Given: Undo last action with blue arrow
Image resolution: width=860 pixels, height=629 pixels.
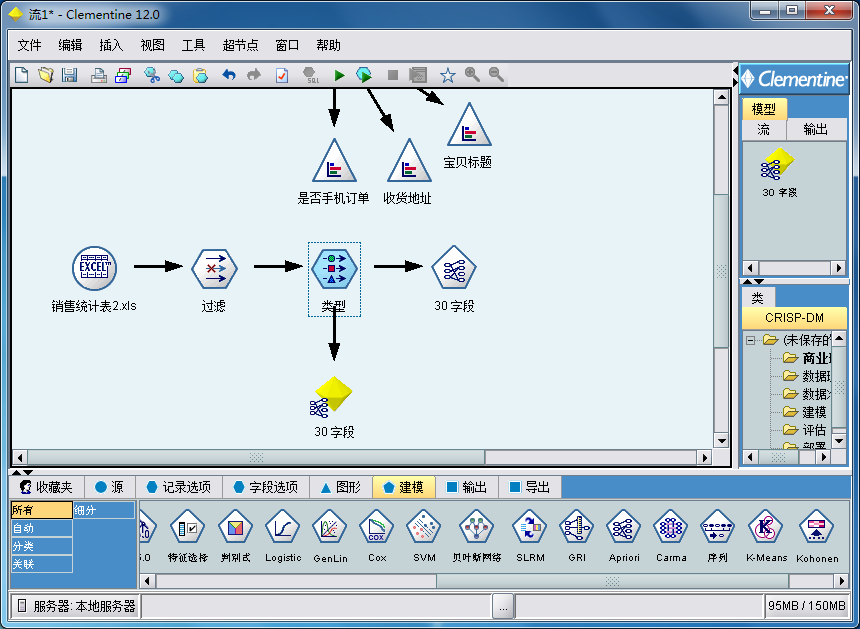Looking at the screenshot, I should [229, 75].
